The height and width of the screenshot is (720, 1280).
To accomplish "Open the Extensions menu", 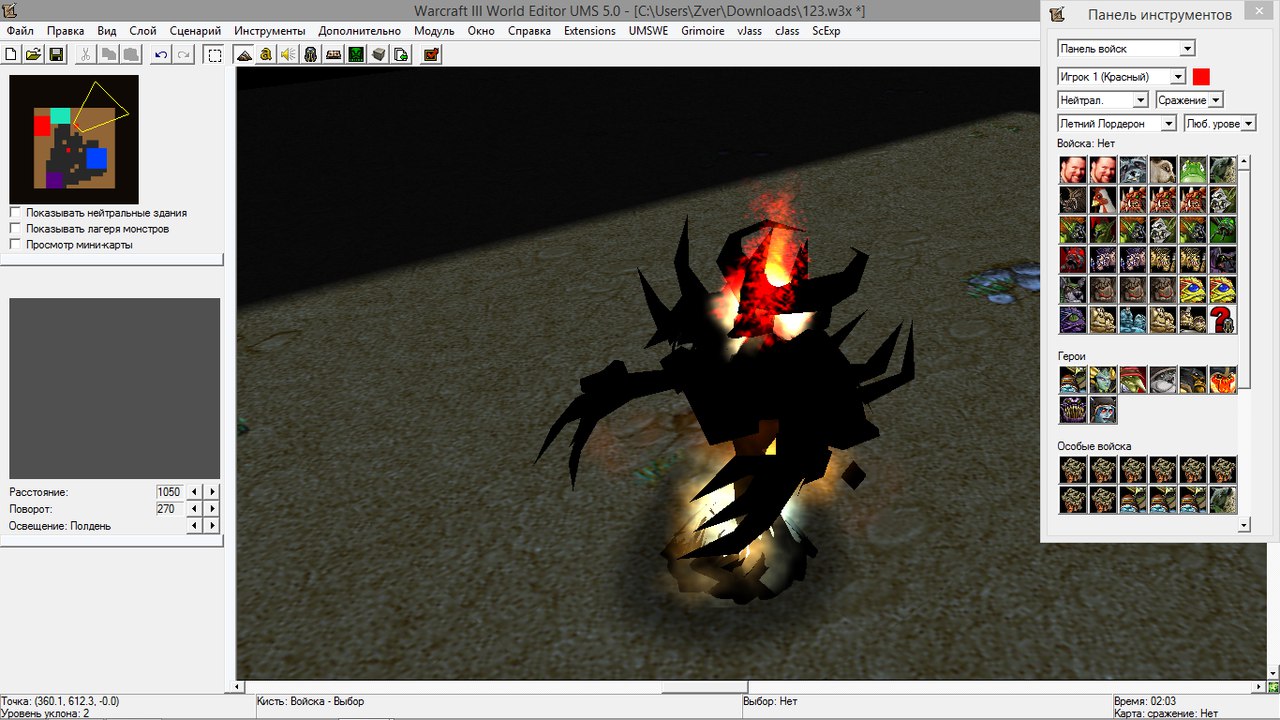I will 590,31.
